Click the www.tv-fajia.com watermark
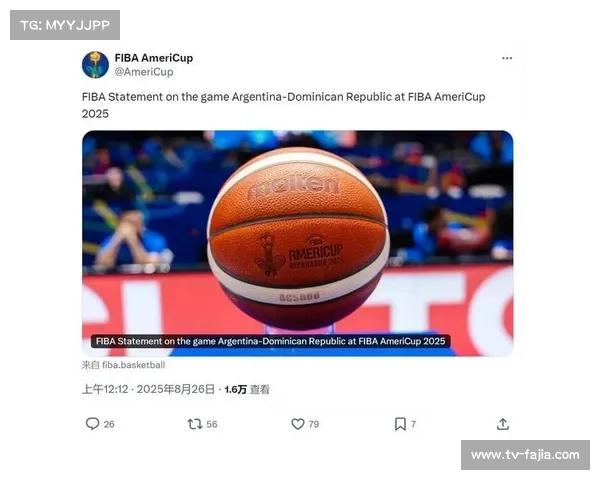600x480 pixels. click(x=525, y=455)
